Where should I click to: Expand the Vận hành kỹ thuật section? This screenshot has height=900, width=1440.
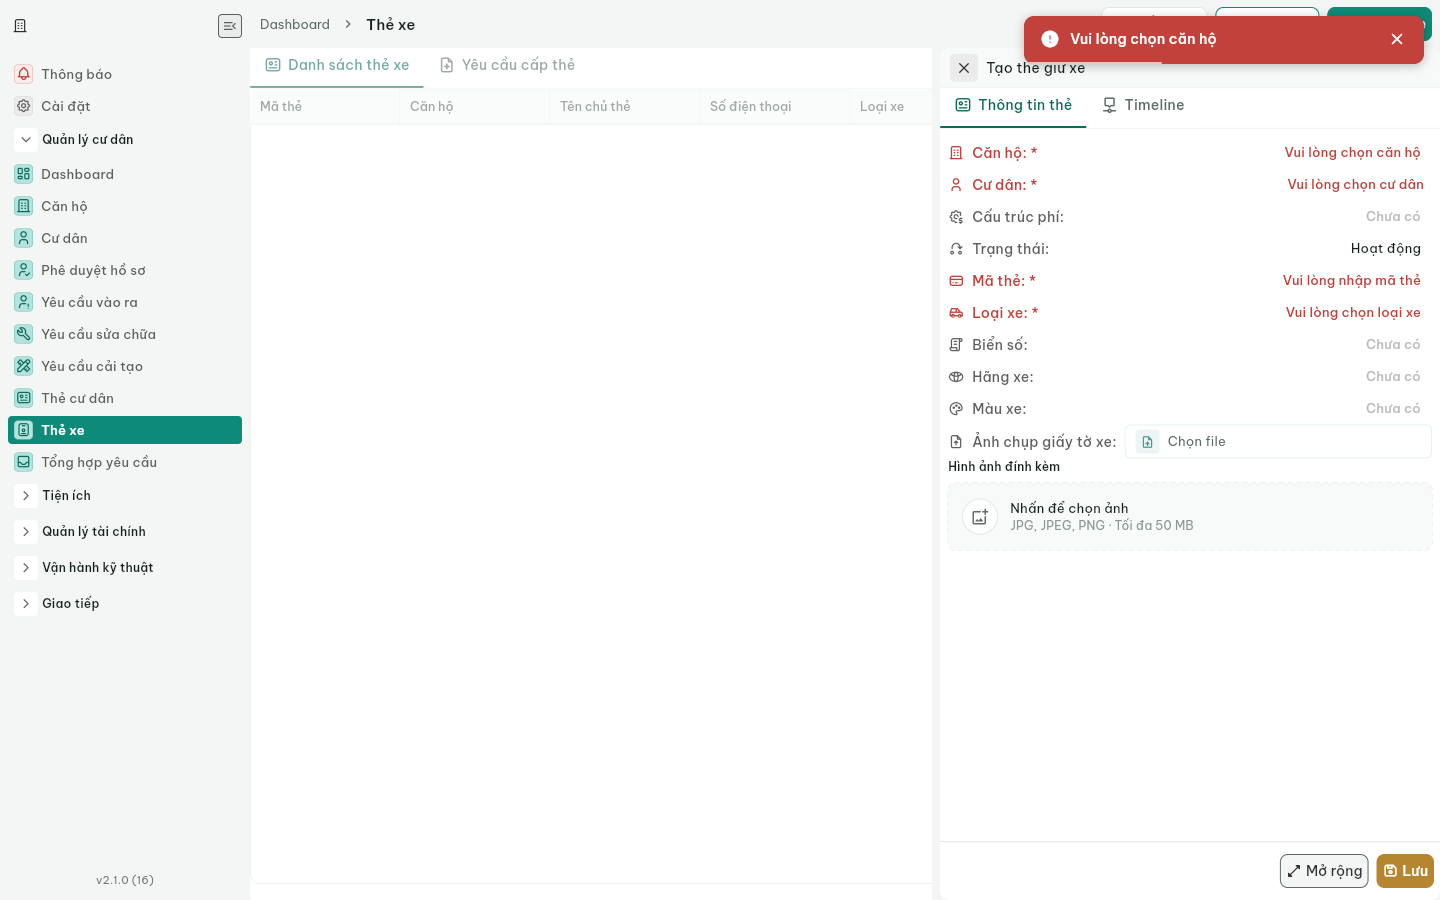(x=26, y=568)
